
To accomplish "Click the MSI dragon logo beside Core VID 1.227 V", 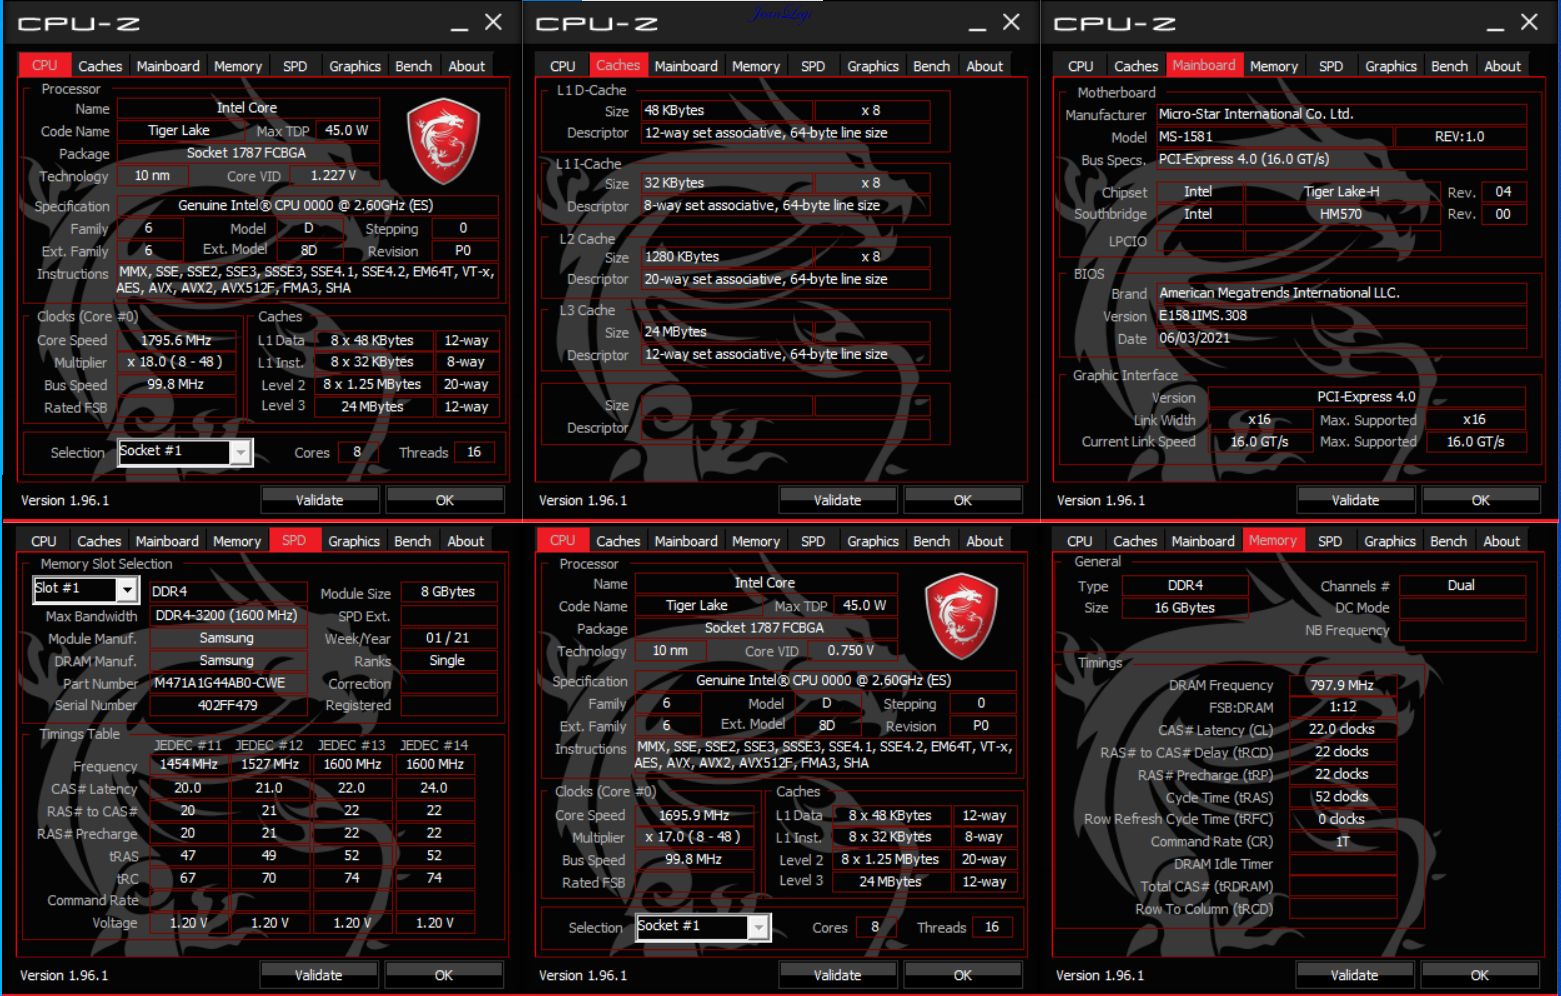I will 443,142.
